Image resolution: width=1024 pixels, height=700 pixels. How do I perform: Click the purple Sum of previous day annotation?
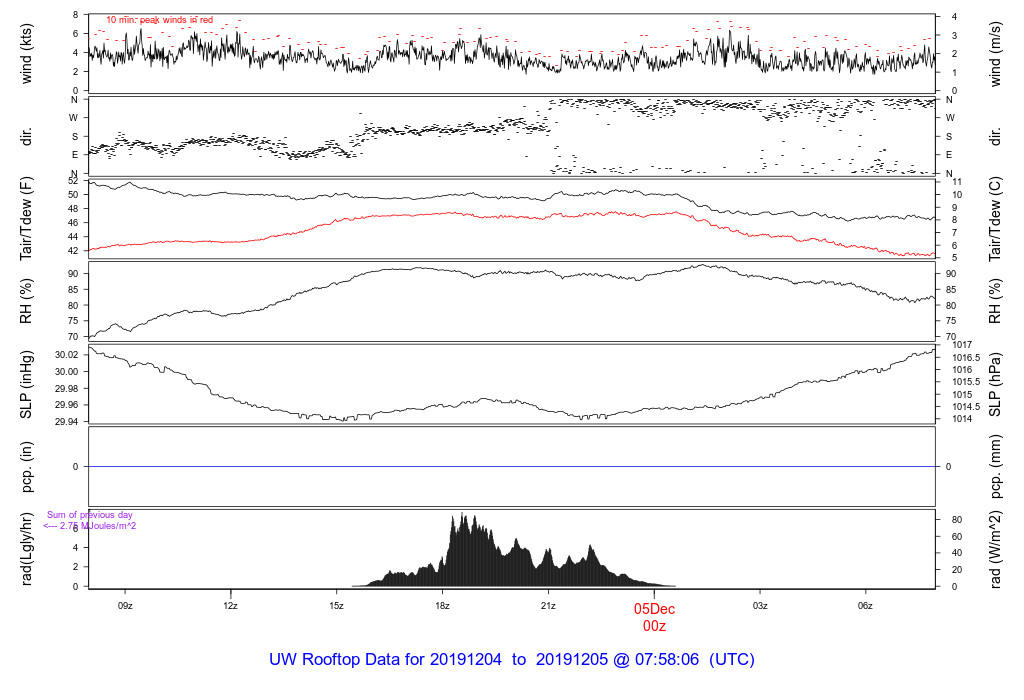tap(90, 520)
